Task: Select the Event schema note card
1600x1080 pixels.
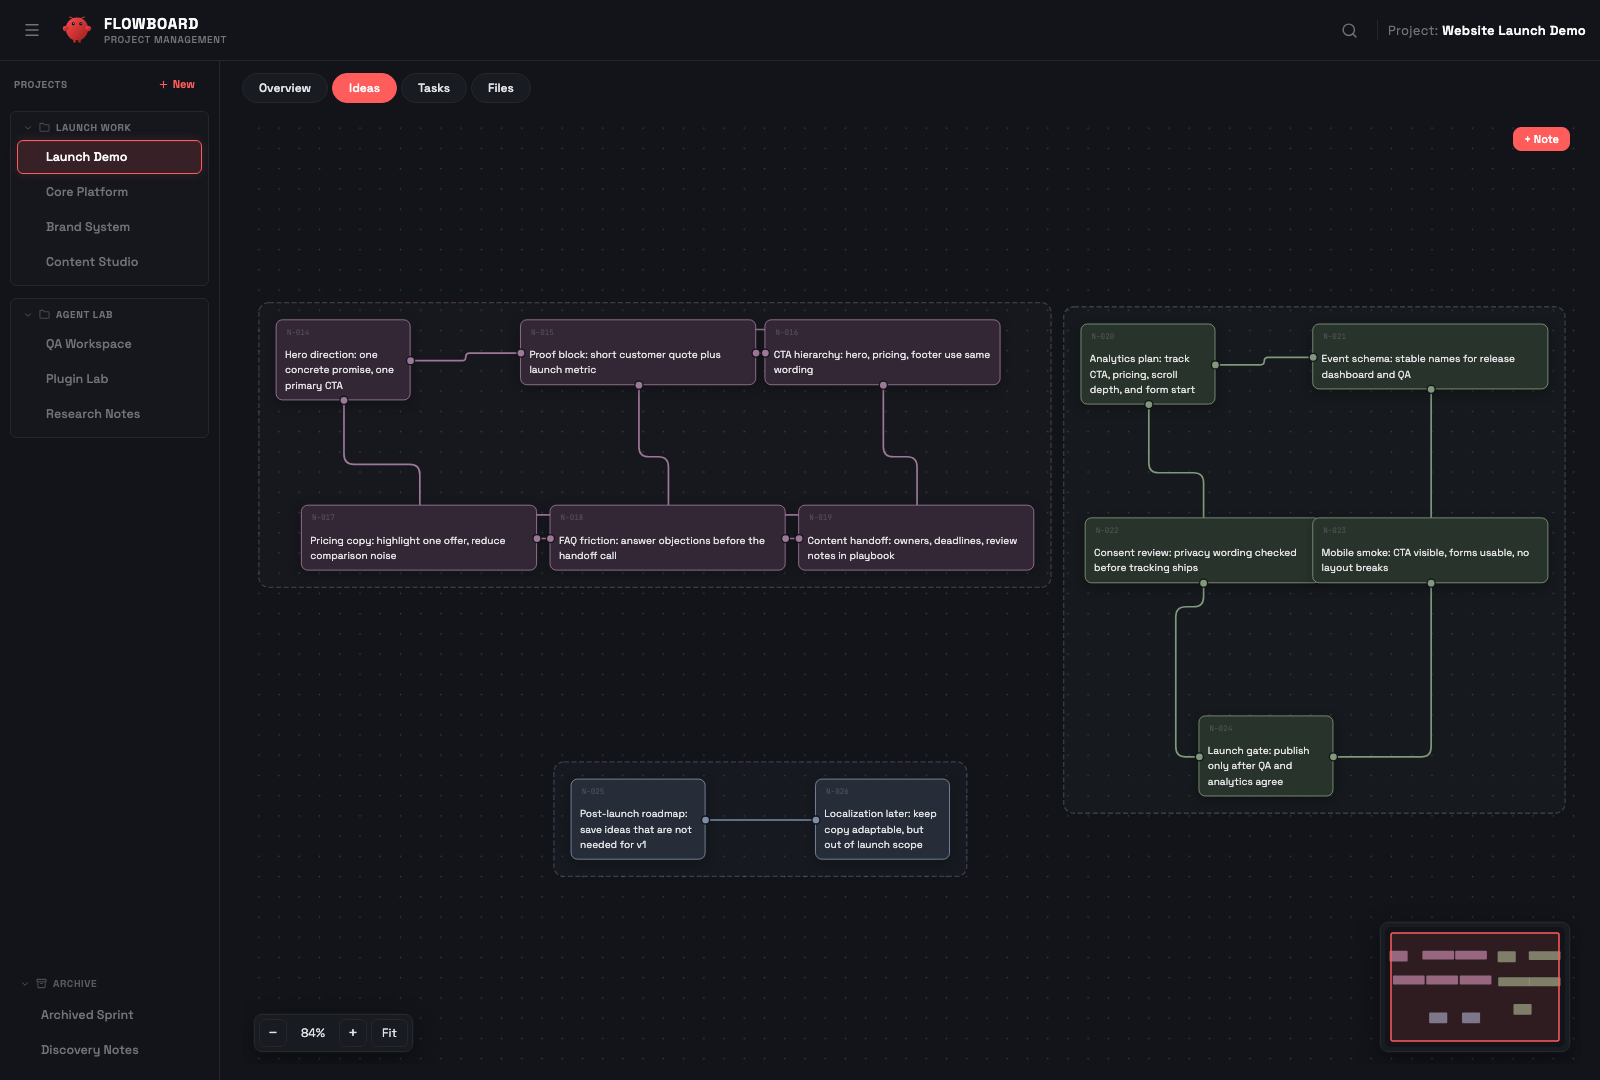Action: (1430, 357)
